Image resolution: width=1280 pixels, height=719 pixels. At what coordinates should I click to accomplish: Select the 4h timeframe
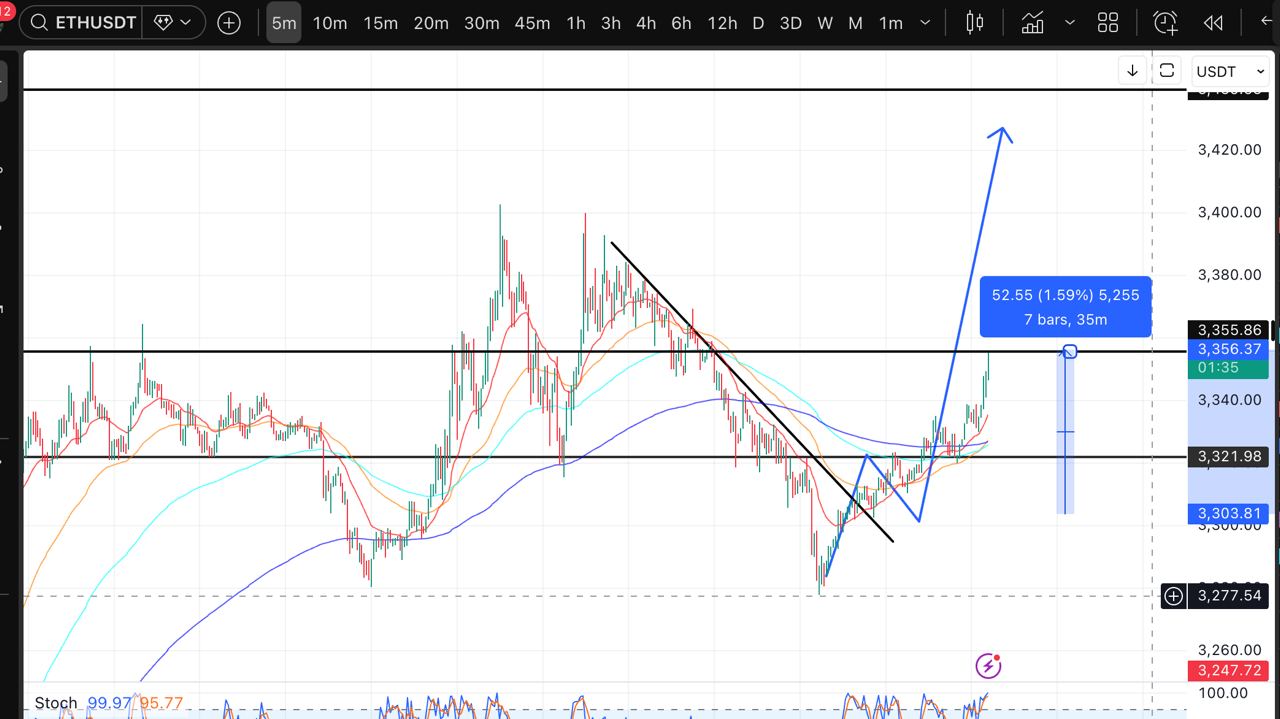pyautogui.click(x=646, y=22)
